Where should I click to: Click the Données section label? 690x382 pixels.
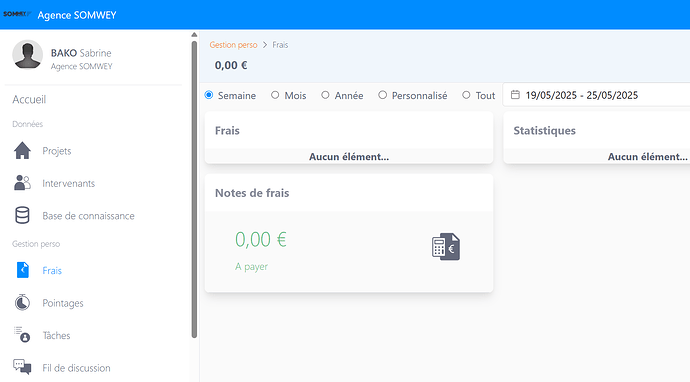tap(27, 124)
